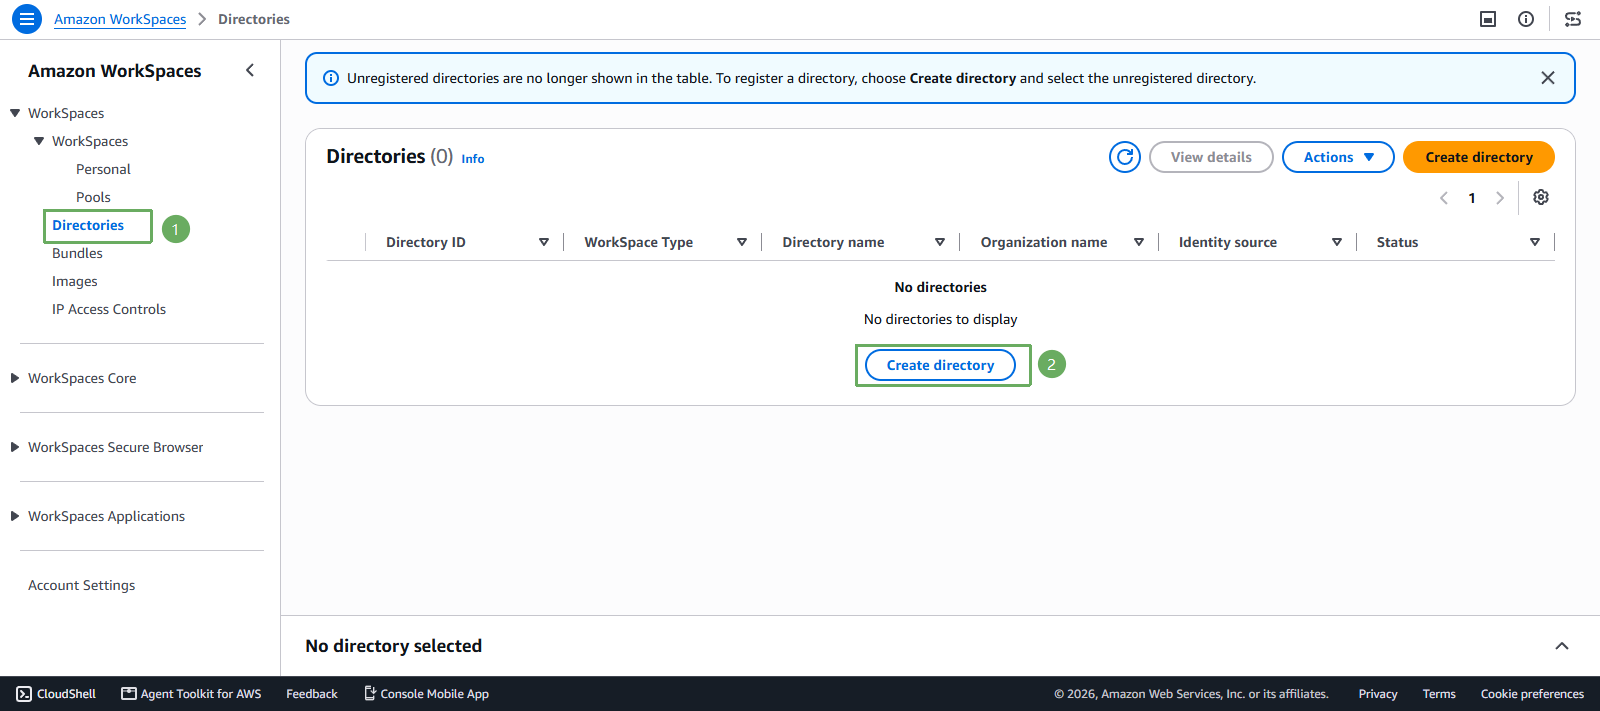Dismiss the unregistered directories info banner
This screenshot has height=711, width=1600.
pos(1547,78)
